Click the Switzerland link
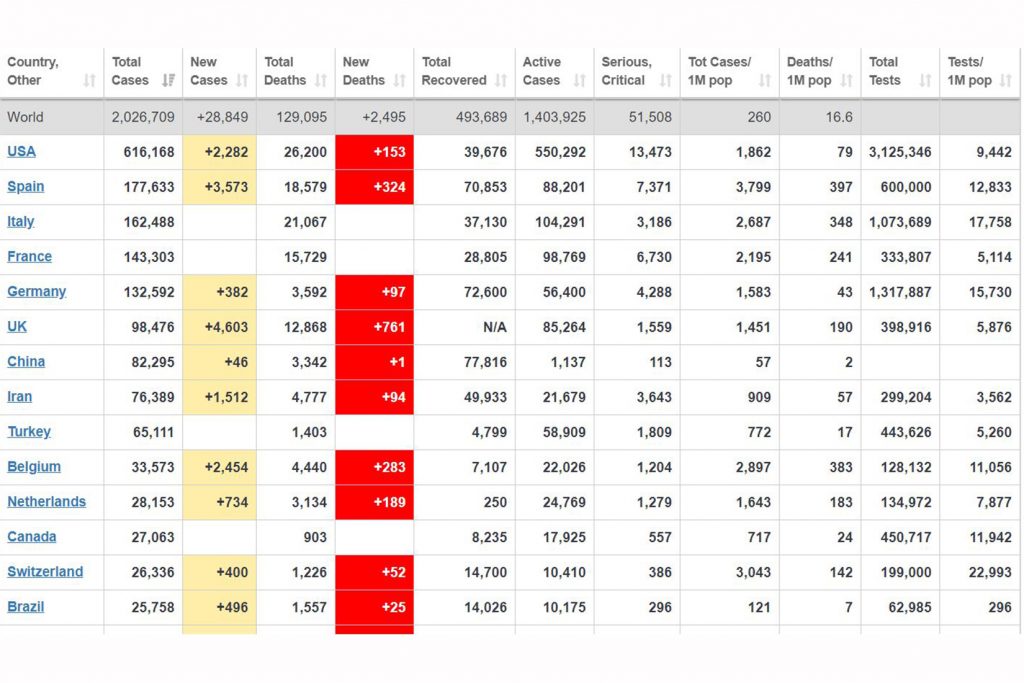Screen dimensions: 1024x683 (x=45, y=572)
